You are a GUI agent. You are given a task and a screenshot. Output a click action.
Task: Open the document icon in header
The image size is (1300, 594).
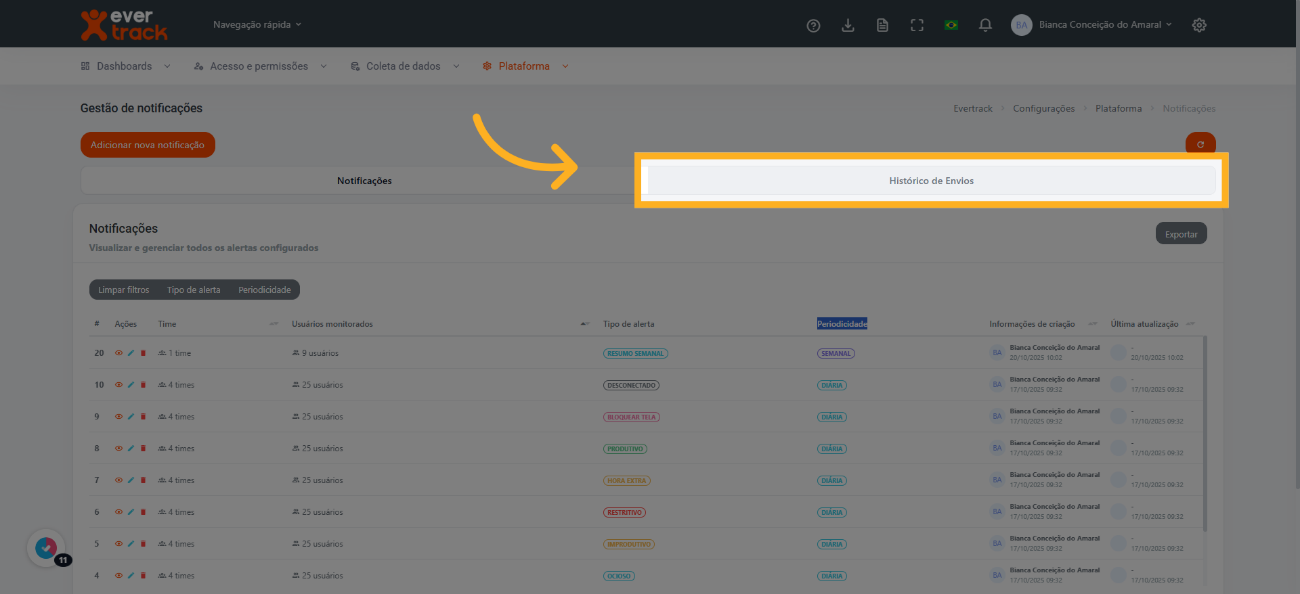(882, 25)
